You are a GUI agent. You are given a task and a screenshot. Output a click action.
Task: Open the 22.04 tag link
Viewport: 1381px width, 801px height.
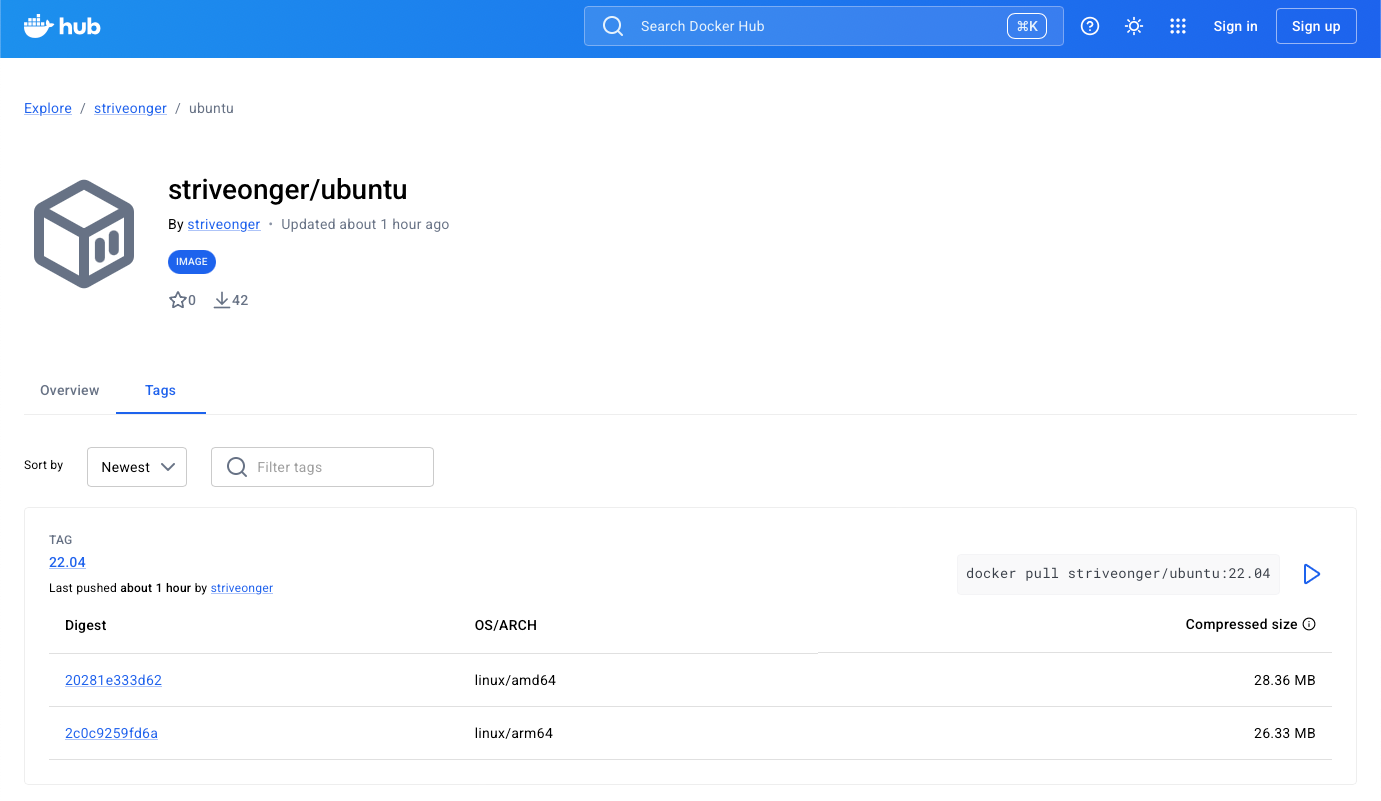click(x=67, y=562)
